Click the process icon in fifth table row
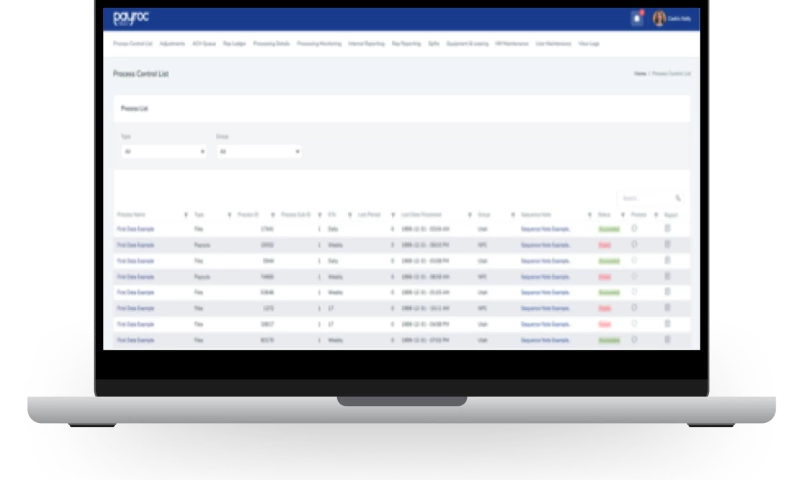This screenshot has width=800, height=480. coord(634,292)
